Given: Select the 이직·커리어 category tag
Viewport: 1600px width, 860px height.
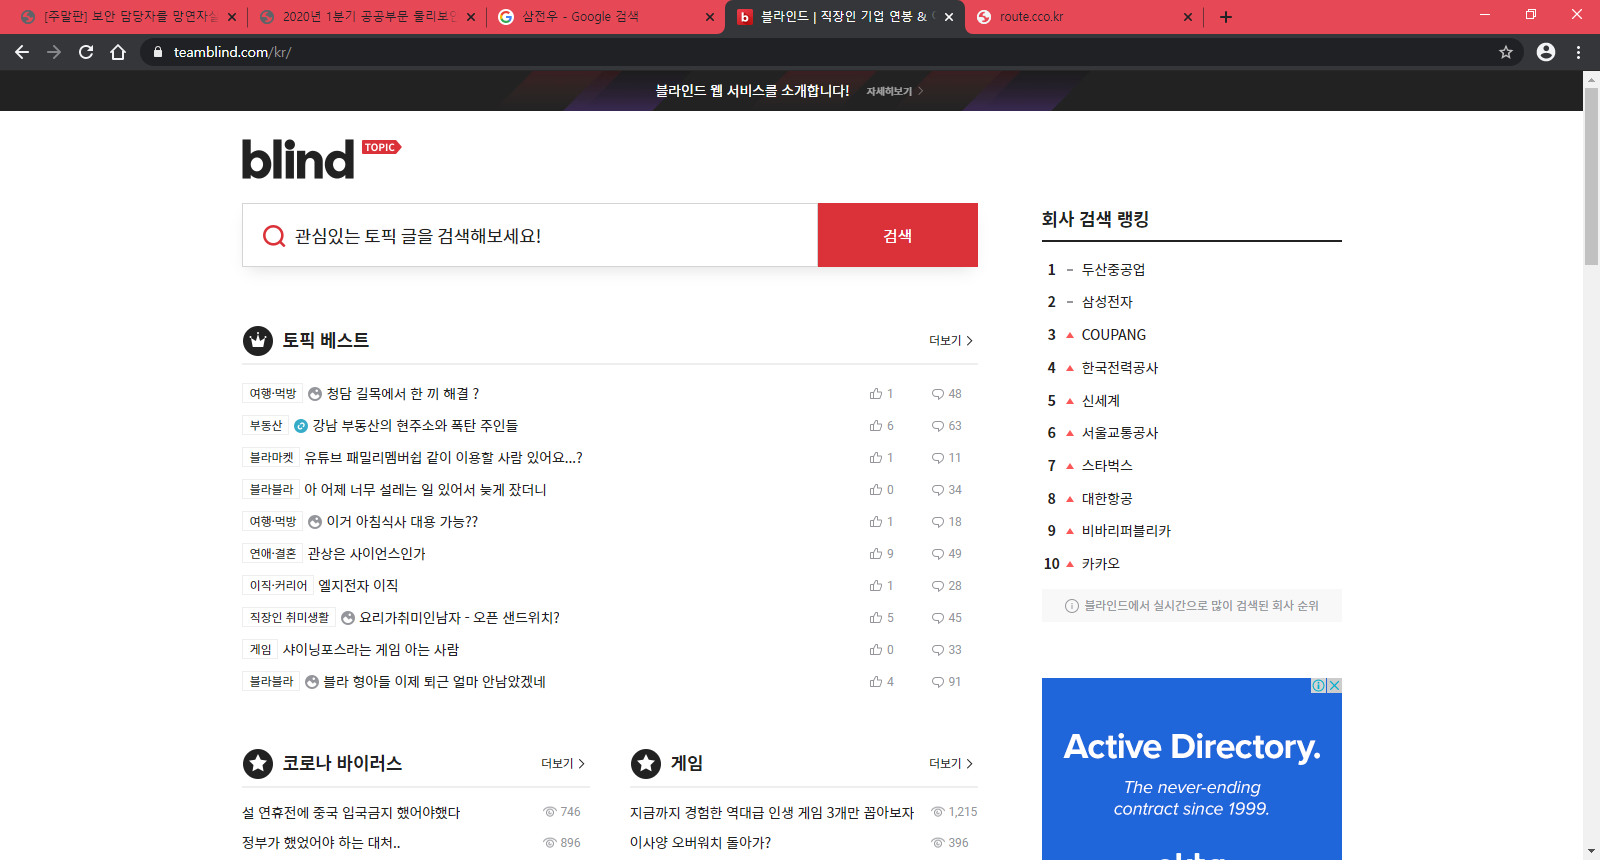Looking at the screenshot, I should [278, 586].
